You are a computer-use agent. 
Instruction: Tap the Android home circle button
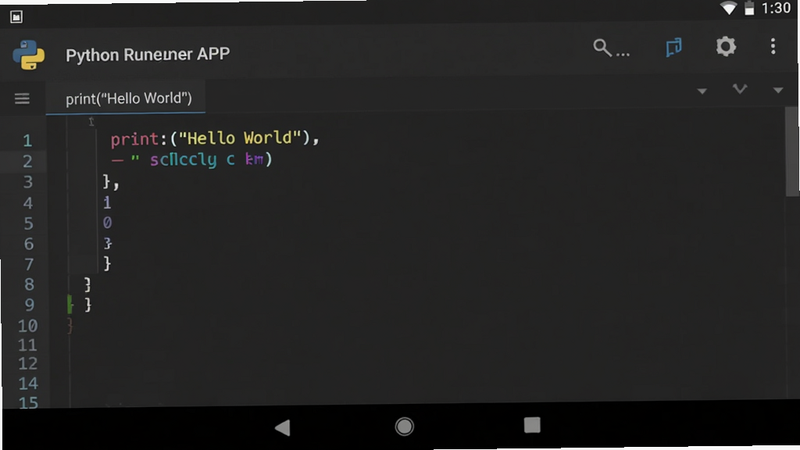[x=404, y=426]
